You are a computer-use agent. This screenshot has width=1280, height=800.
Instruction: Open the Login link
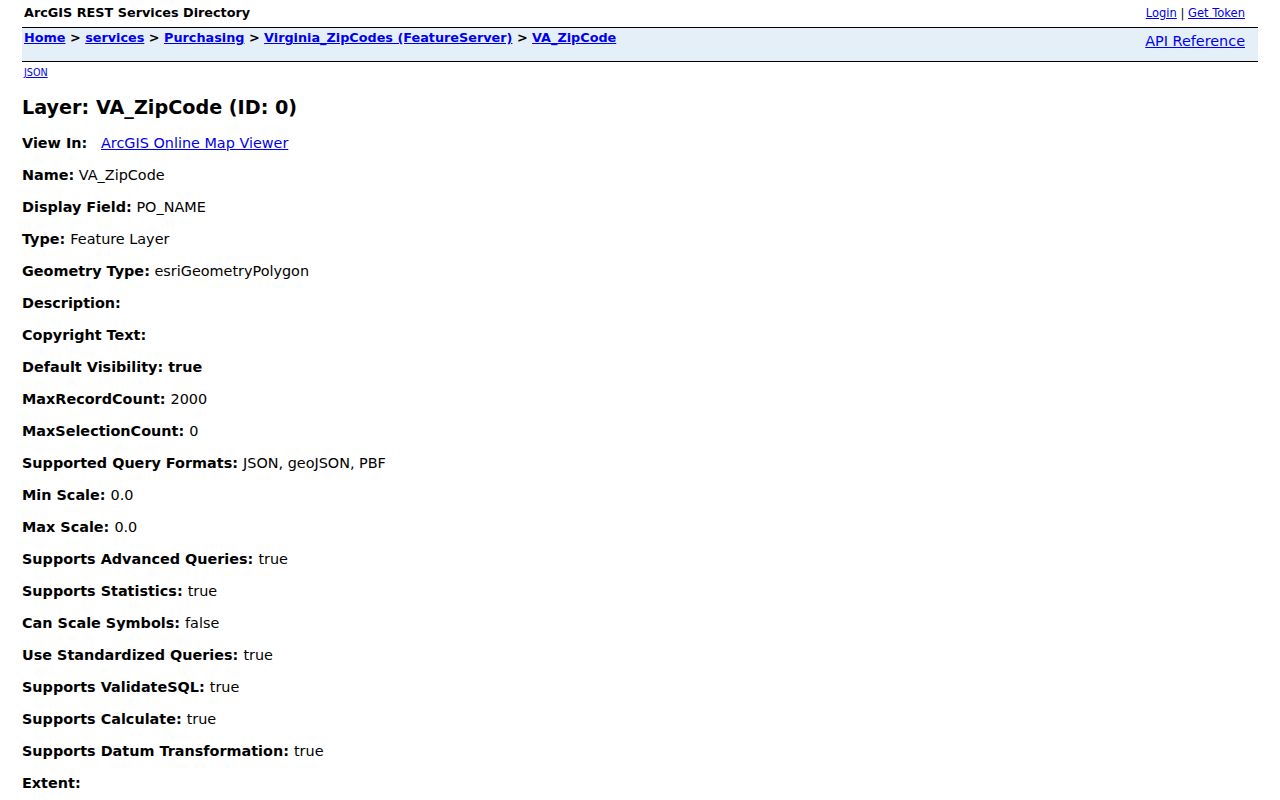click(1161, 13)
